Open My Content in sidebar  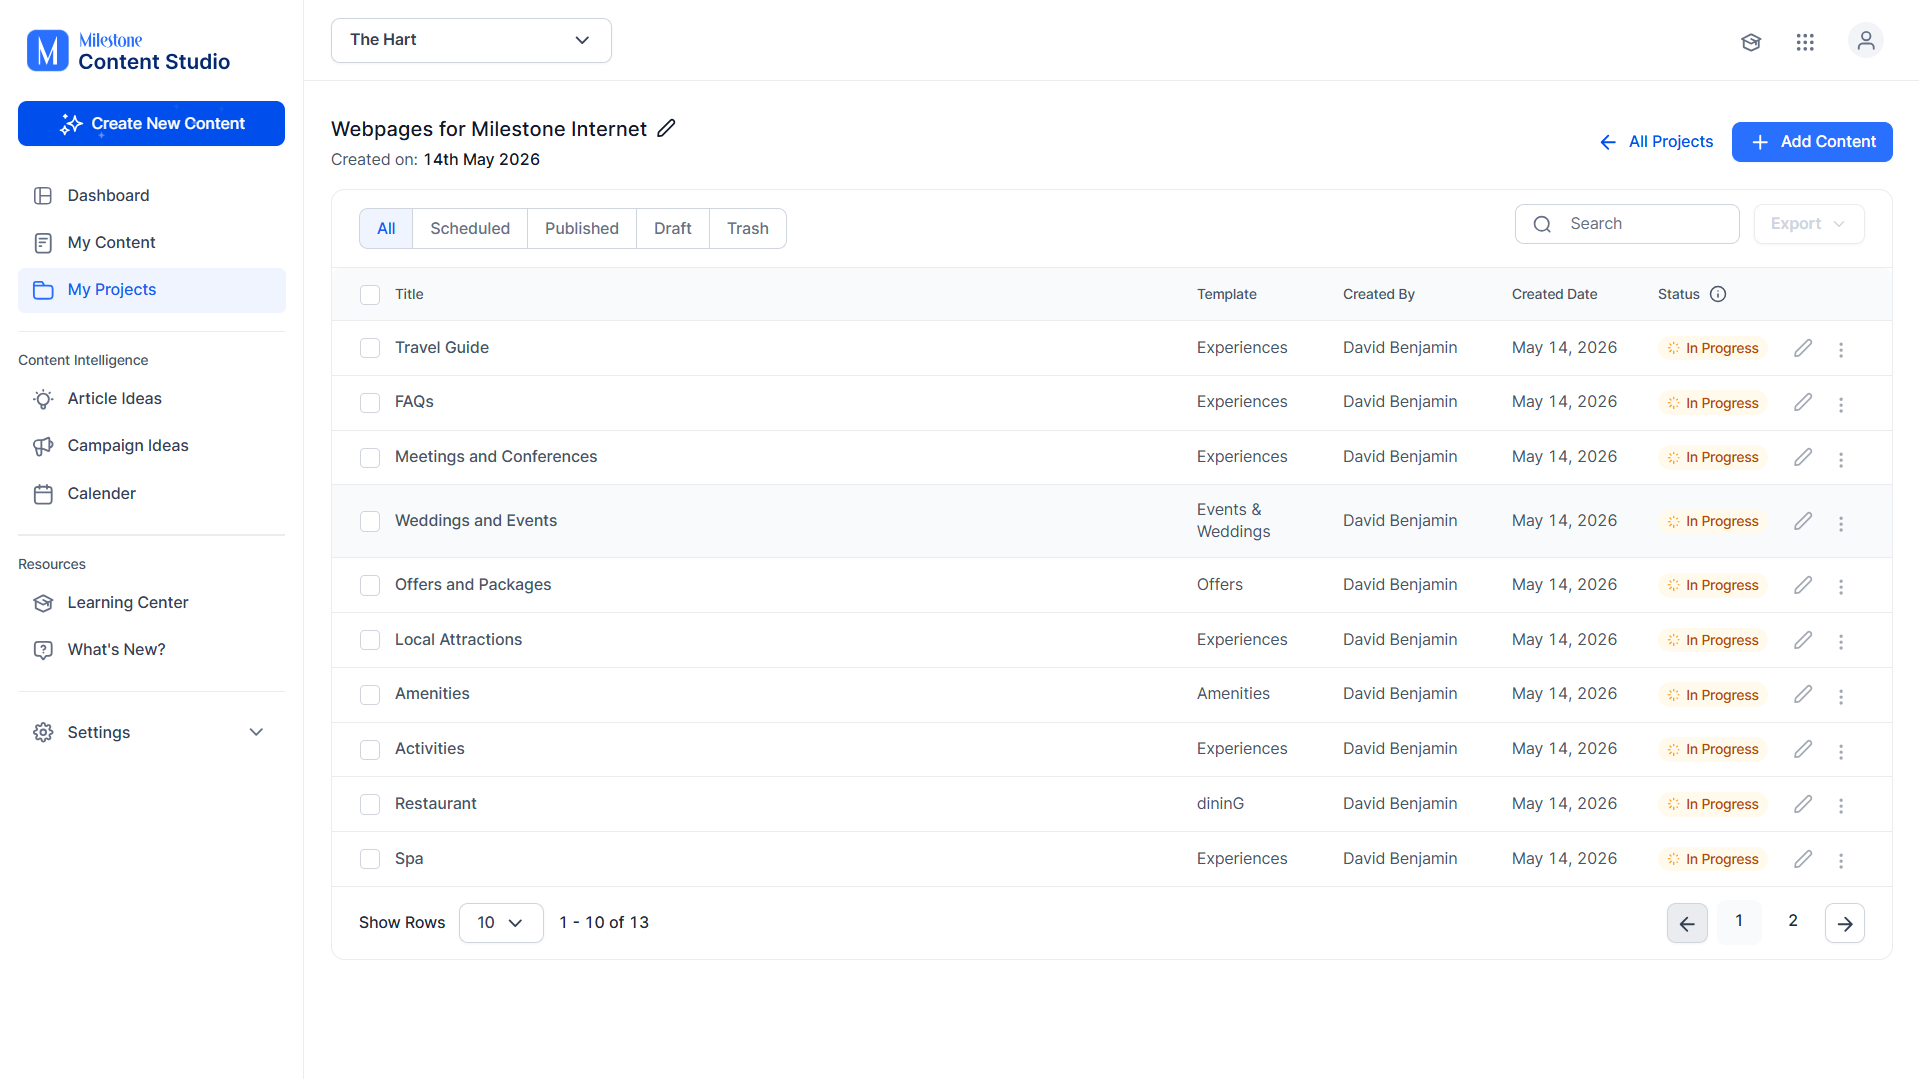[x=152, y=243]
